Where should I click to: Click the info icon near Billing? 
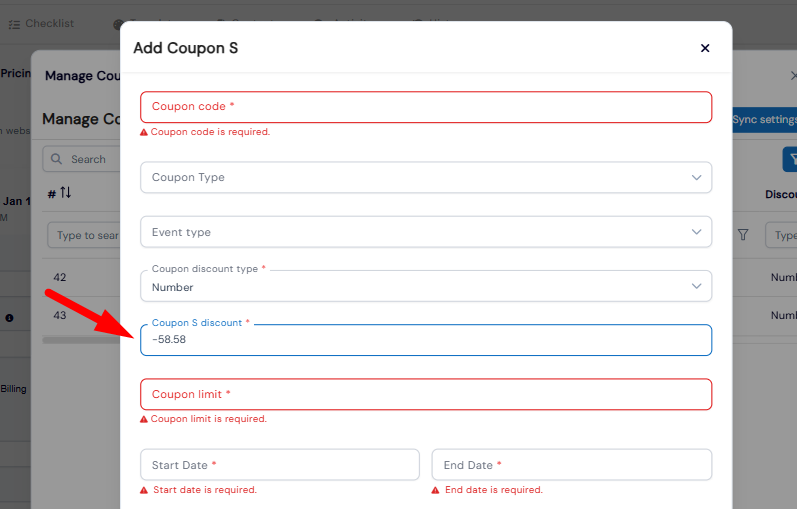(9, 317)
